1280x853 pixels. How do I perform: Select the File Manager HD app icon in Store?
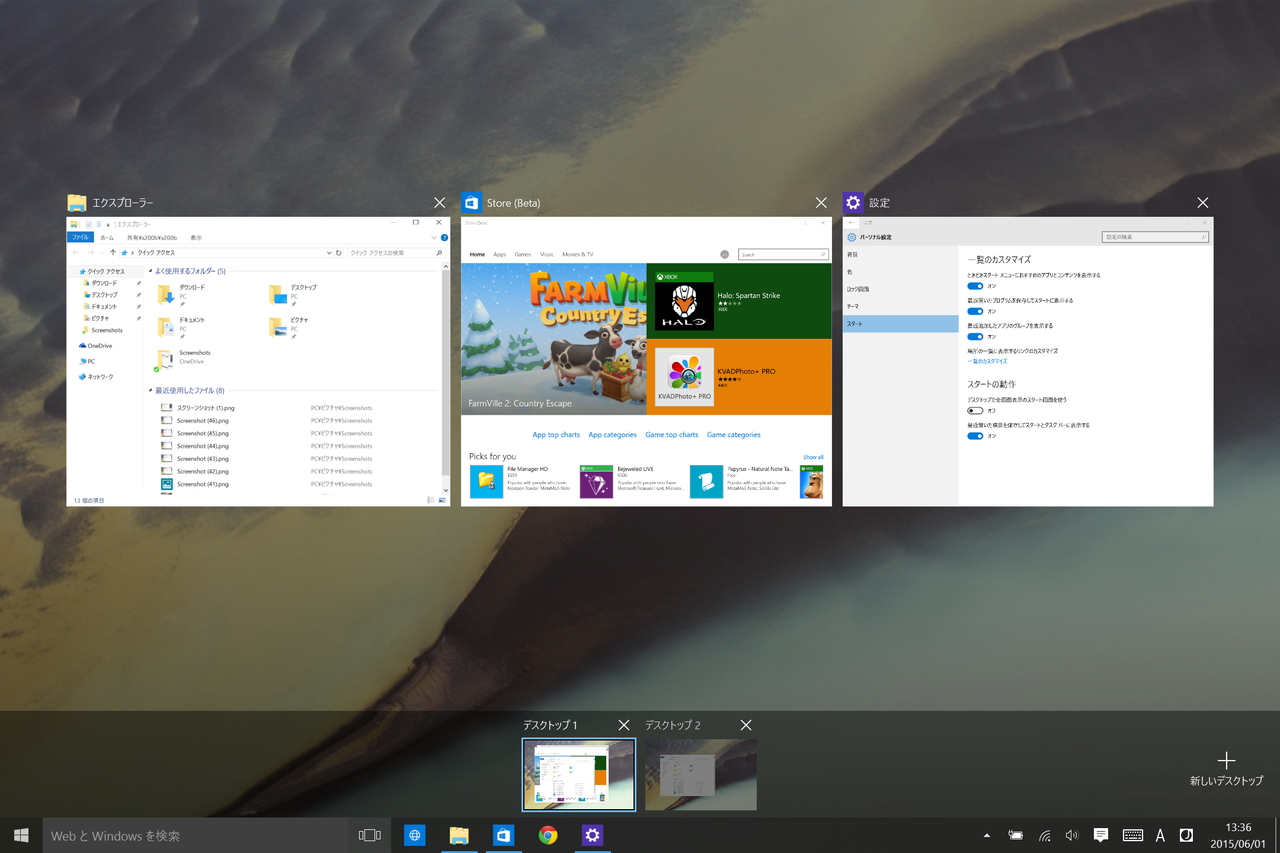click(x=486, y=481)
